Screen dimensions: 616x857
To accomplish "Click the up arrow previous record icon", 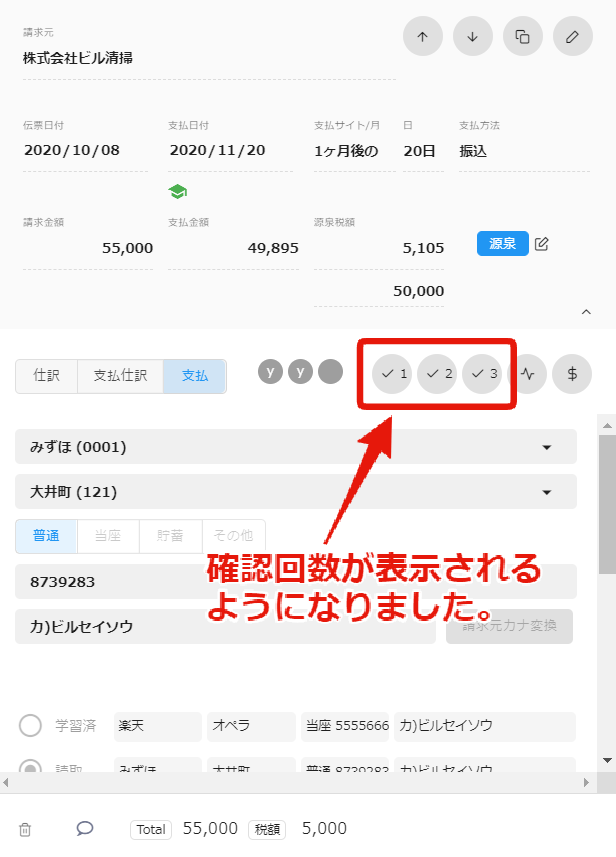I will (x=423, y=36).
